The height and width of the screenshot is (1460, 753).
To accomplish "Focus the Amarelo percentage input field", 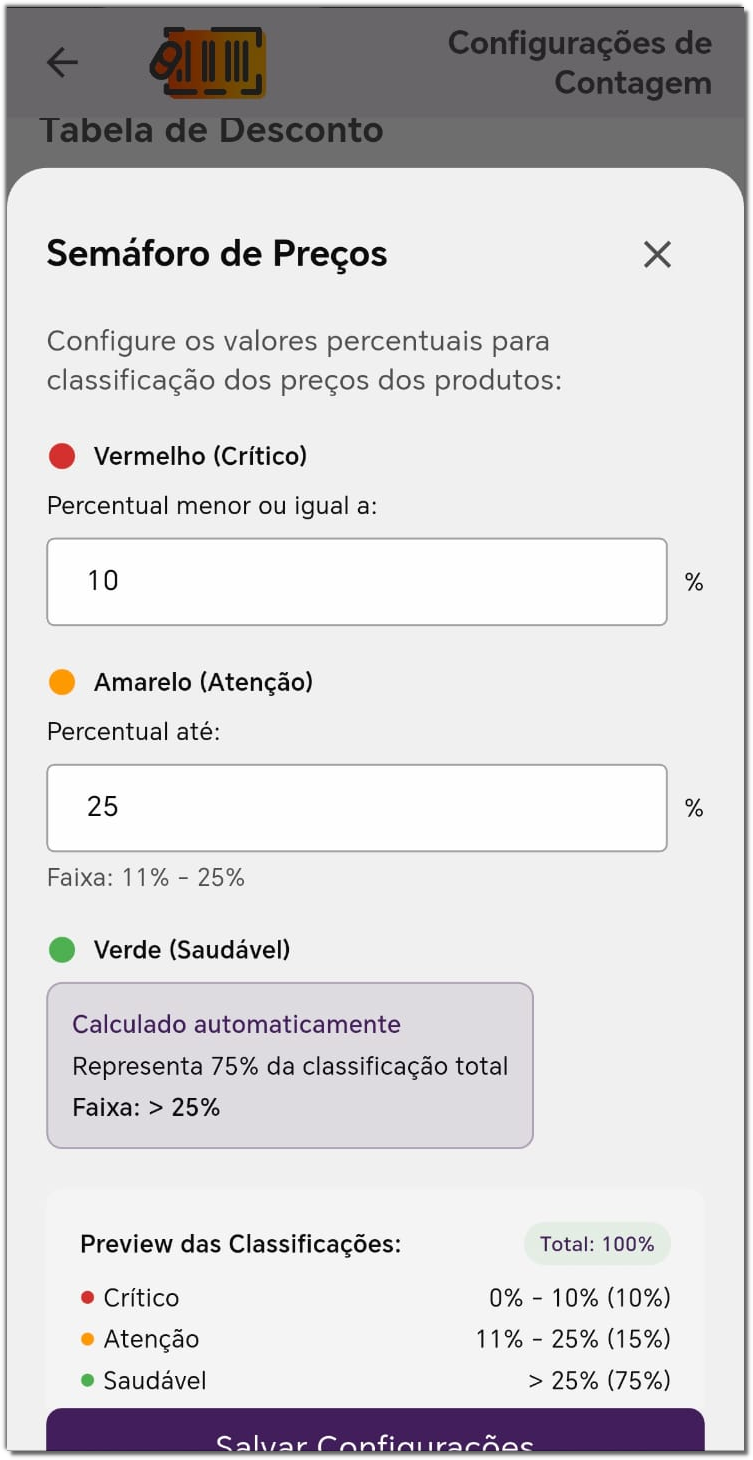I will click(356, 808).
